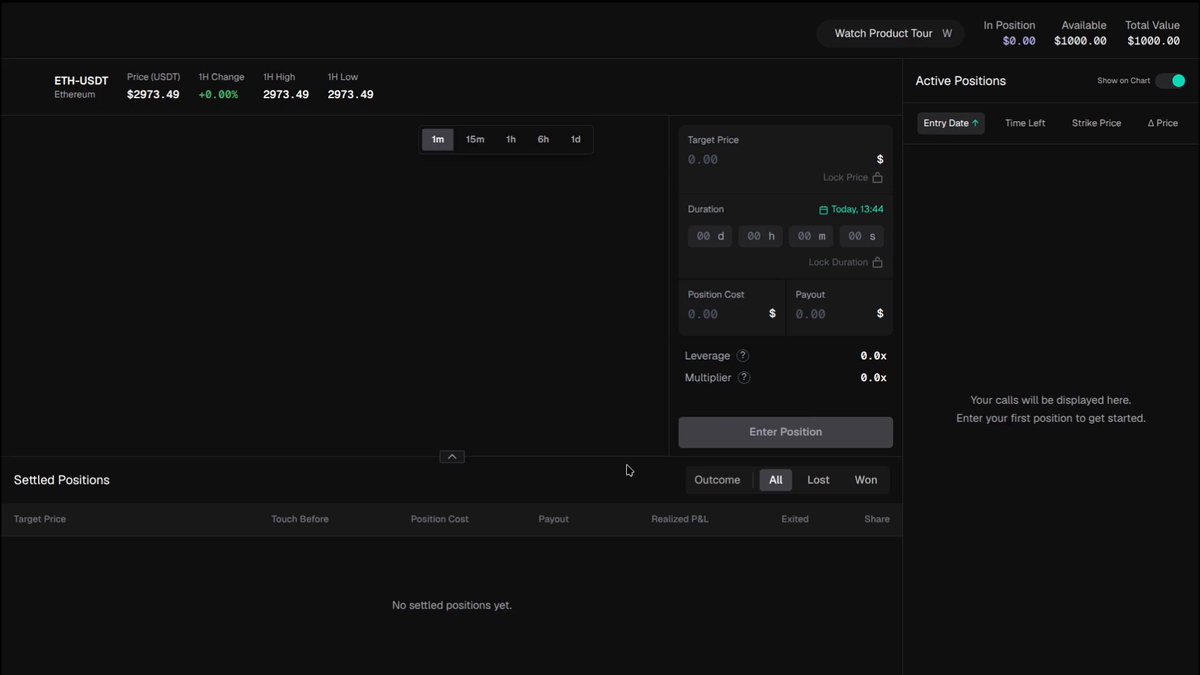Click the Target Price column header
The width and height of the screenshot is (1200, 675).
(x=40, y=519)
